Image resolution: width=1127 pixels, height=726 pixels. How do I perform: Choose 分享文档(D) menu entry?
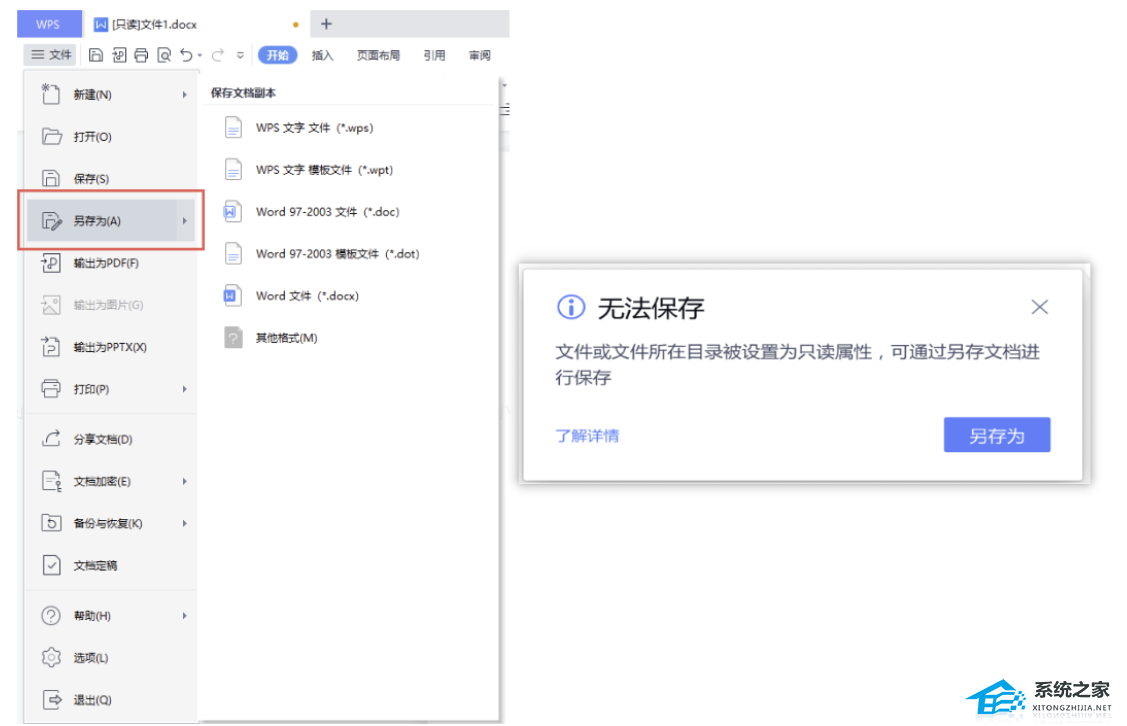pyautogui.click(x=111, y=439)
